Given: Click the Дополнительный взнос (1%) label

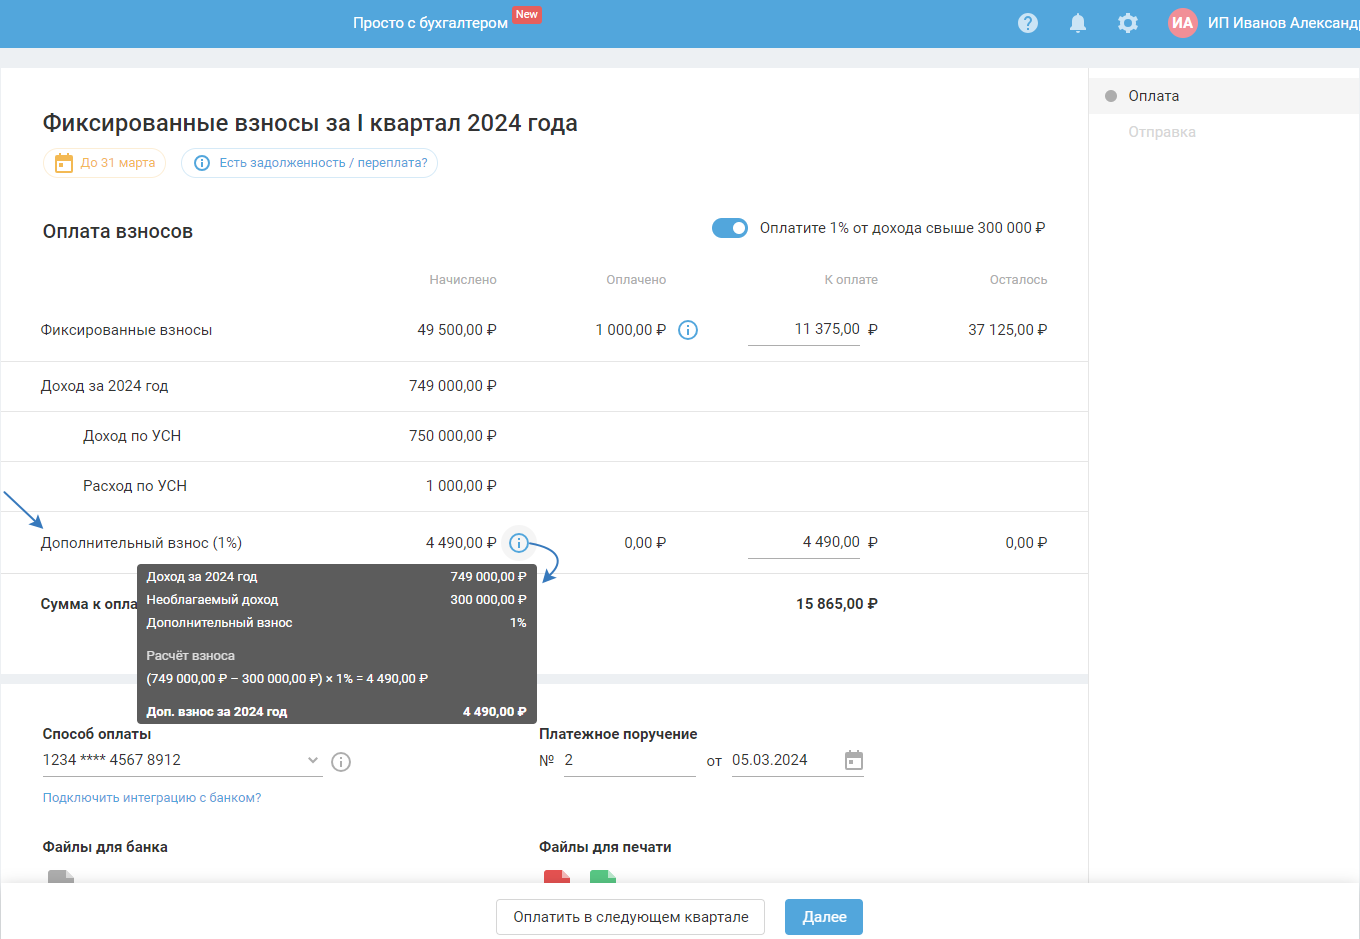Looking at the screenshot, I should [x=141, y=543].
